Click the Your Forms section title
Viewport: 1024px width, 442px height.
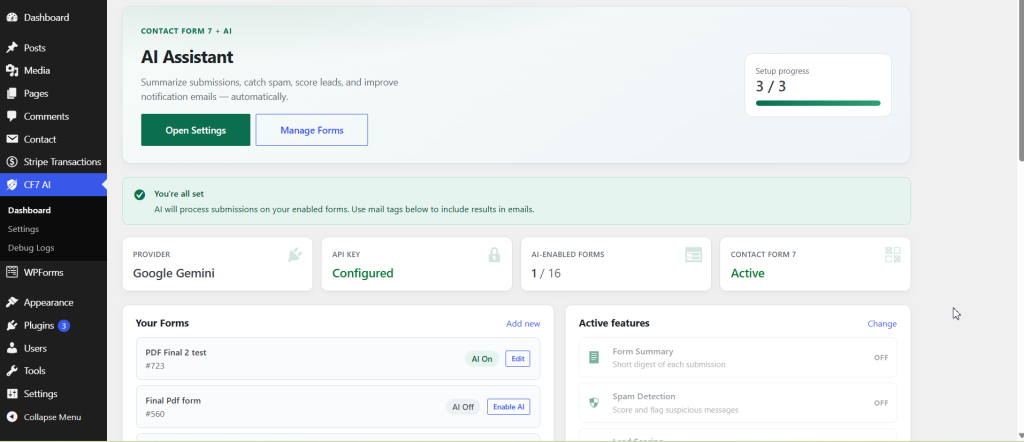point(162,323)
